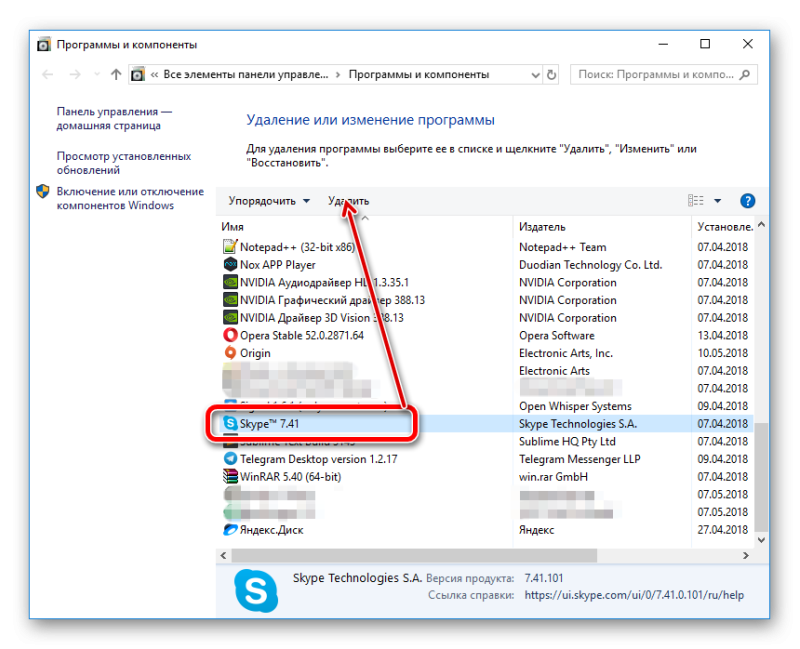Click publisher Opera Software
The width and height of the screenshot is (800, 649).
click(557, 335)
